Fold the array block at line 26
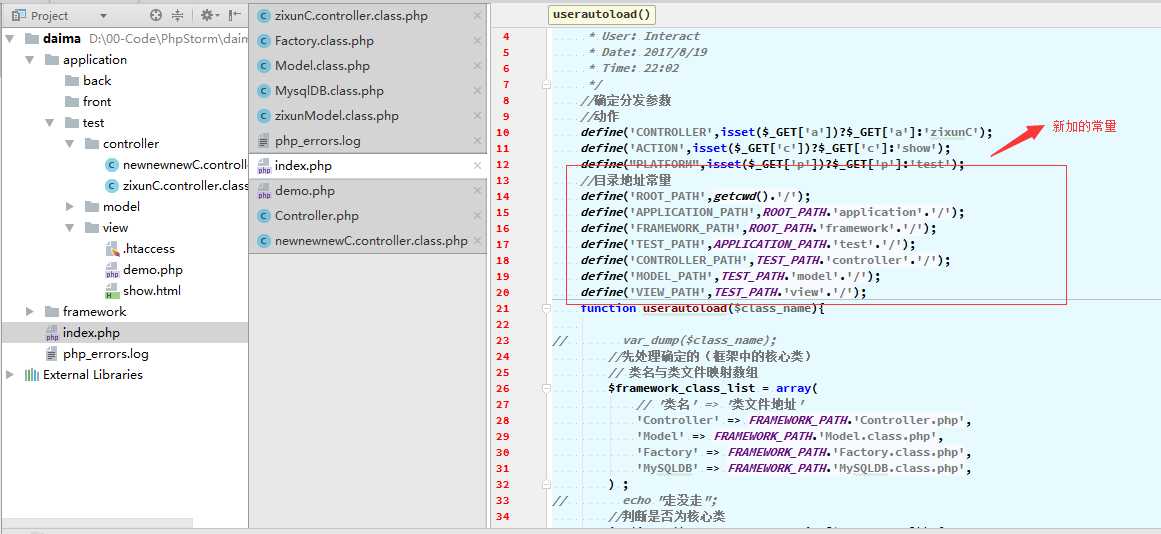 (546, 388)
